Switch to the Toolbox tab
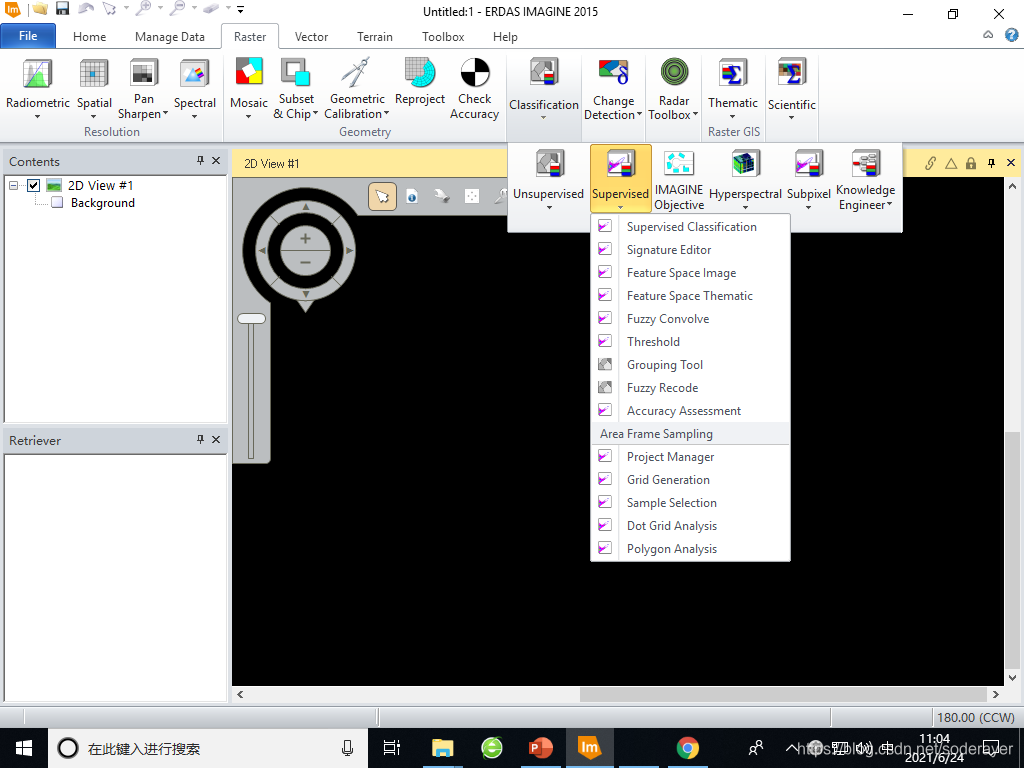The height and width of the screenshot is (768, 1024). pyautogui.click(x=443, y=37)
